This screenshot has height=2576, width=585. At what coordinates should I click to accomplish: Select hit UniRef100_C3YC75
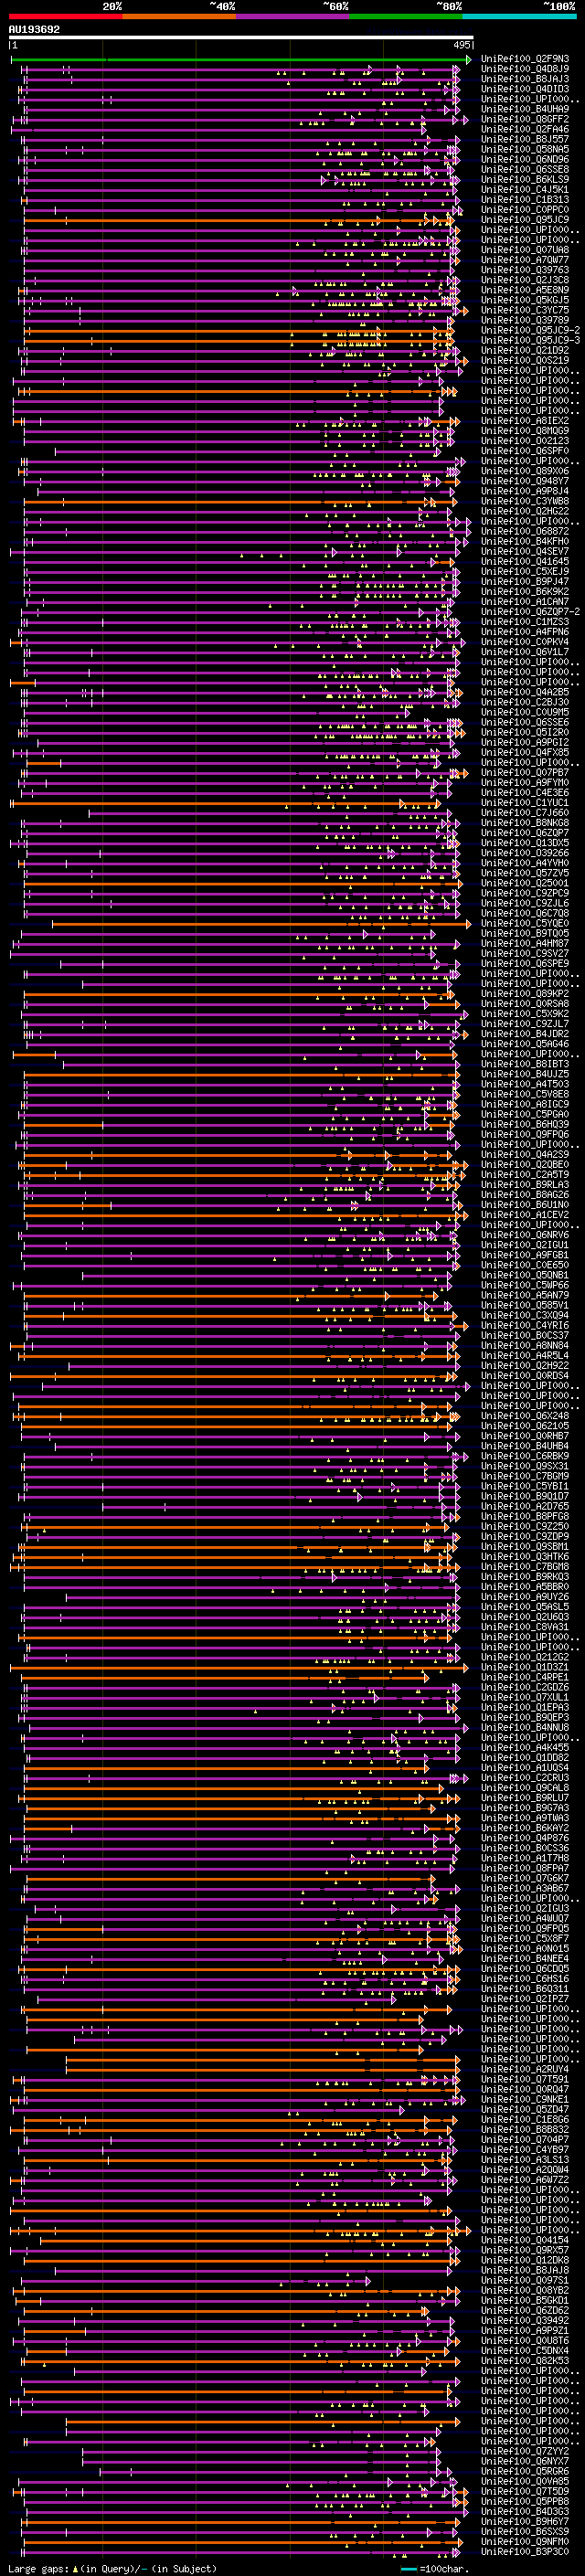(x=525, y=310)
